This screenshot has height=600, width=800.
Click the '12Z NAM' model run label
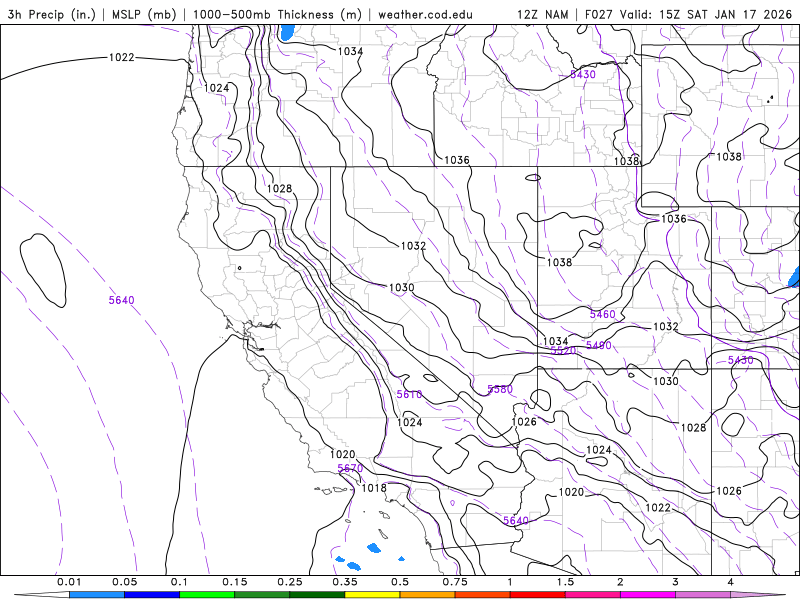pos(543,14)
